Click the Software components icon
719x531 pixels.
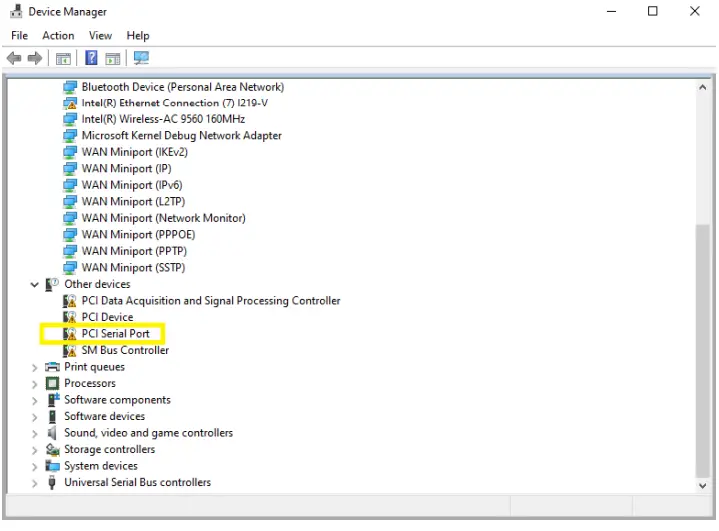tap(53, 399)
